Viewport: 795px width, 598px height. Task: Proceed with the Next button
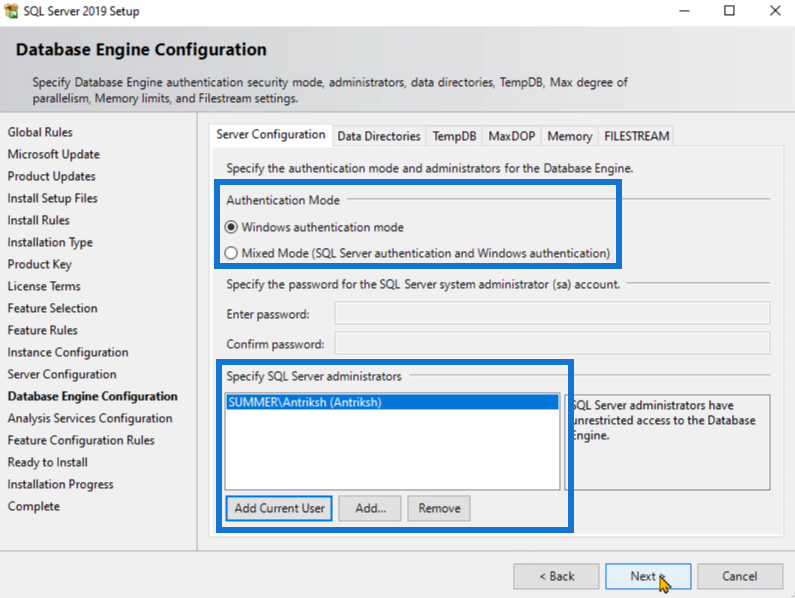coord(648,576)
